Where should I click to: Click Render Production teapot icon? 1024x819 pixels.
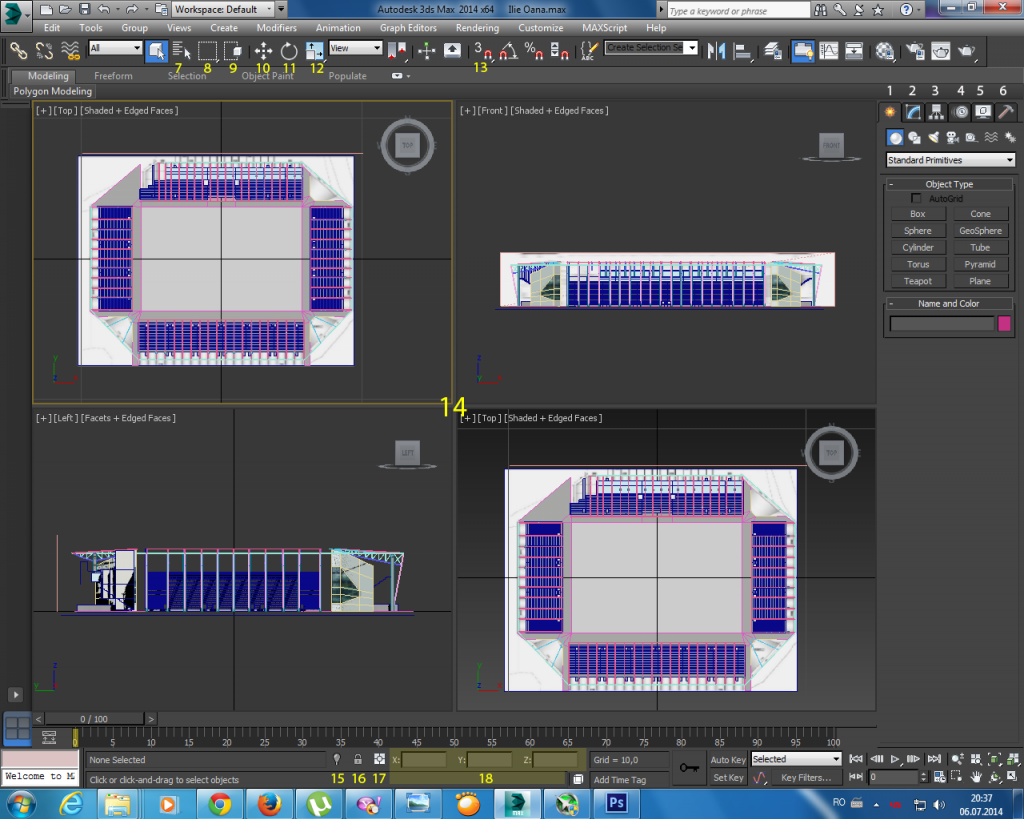click(967, 50)
